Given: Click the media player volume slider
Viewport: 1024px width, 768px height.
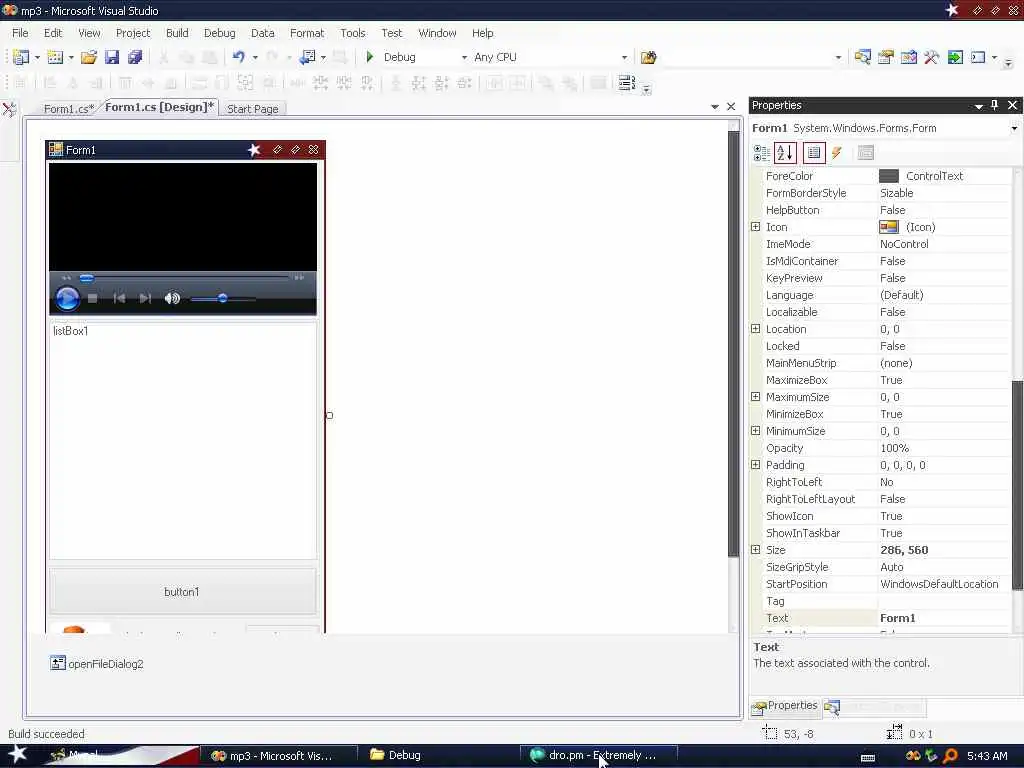Looking at the screenshot, I should point(222,299).
